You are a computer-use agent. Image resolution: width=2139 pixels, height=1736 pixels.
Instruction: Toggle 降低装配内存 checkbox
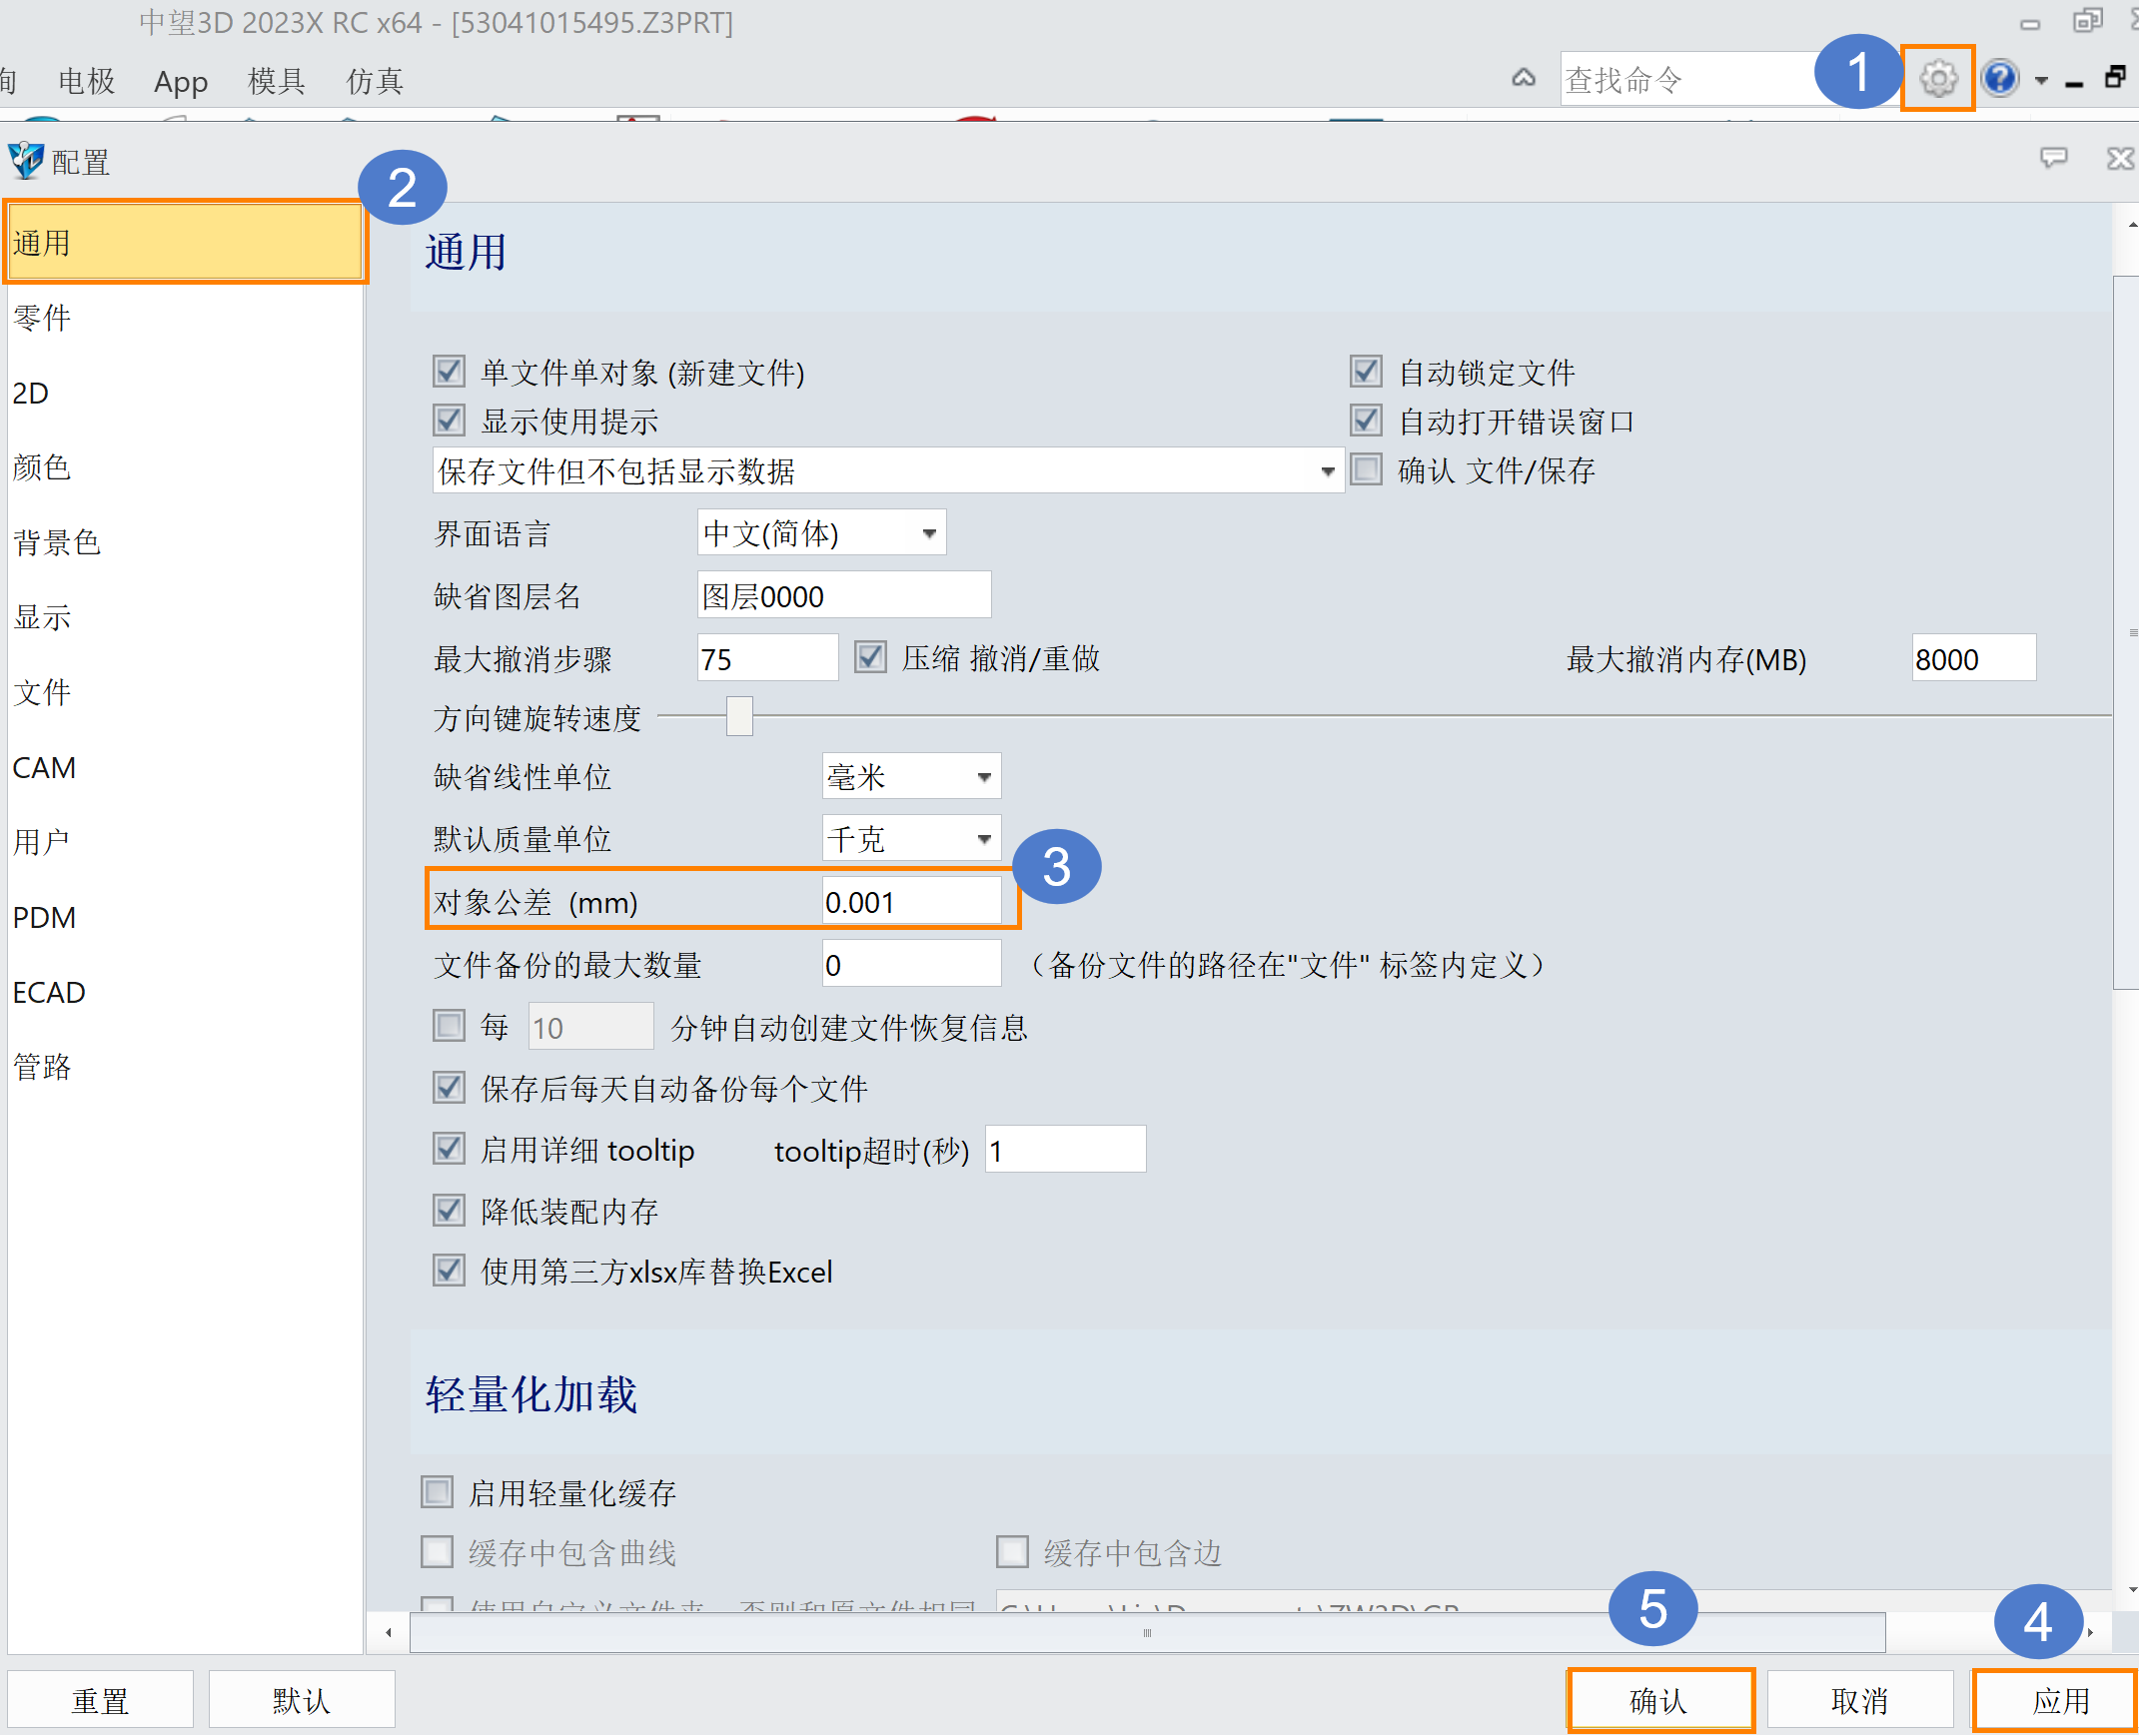pos(449,1211)
